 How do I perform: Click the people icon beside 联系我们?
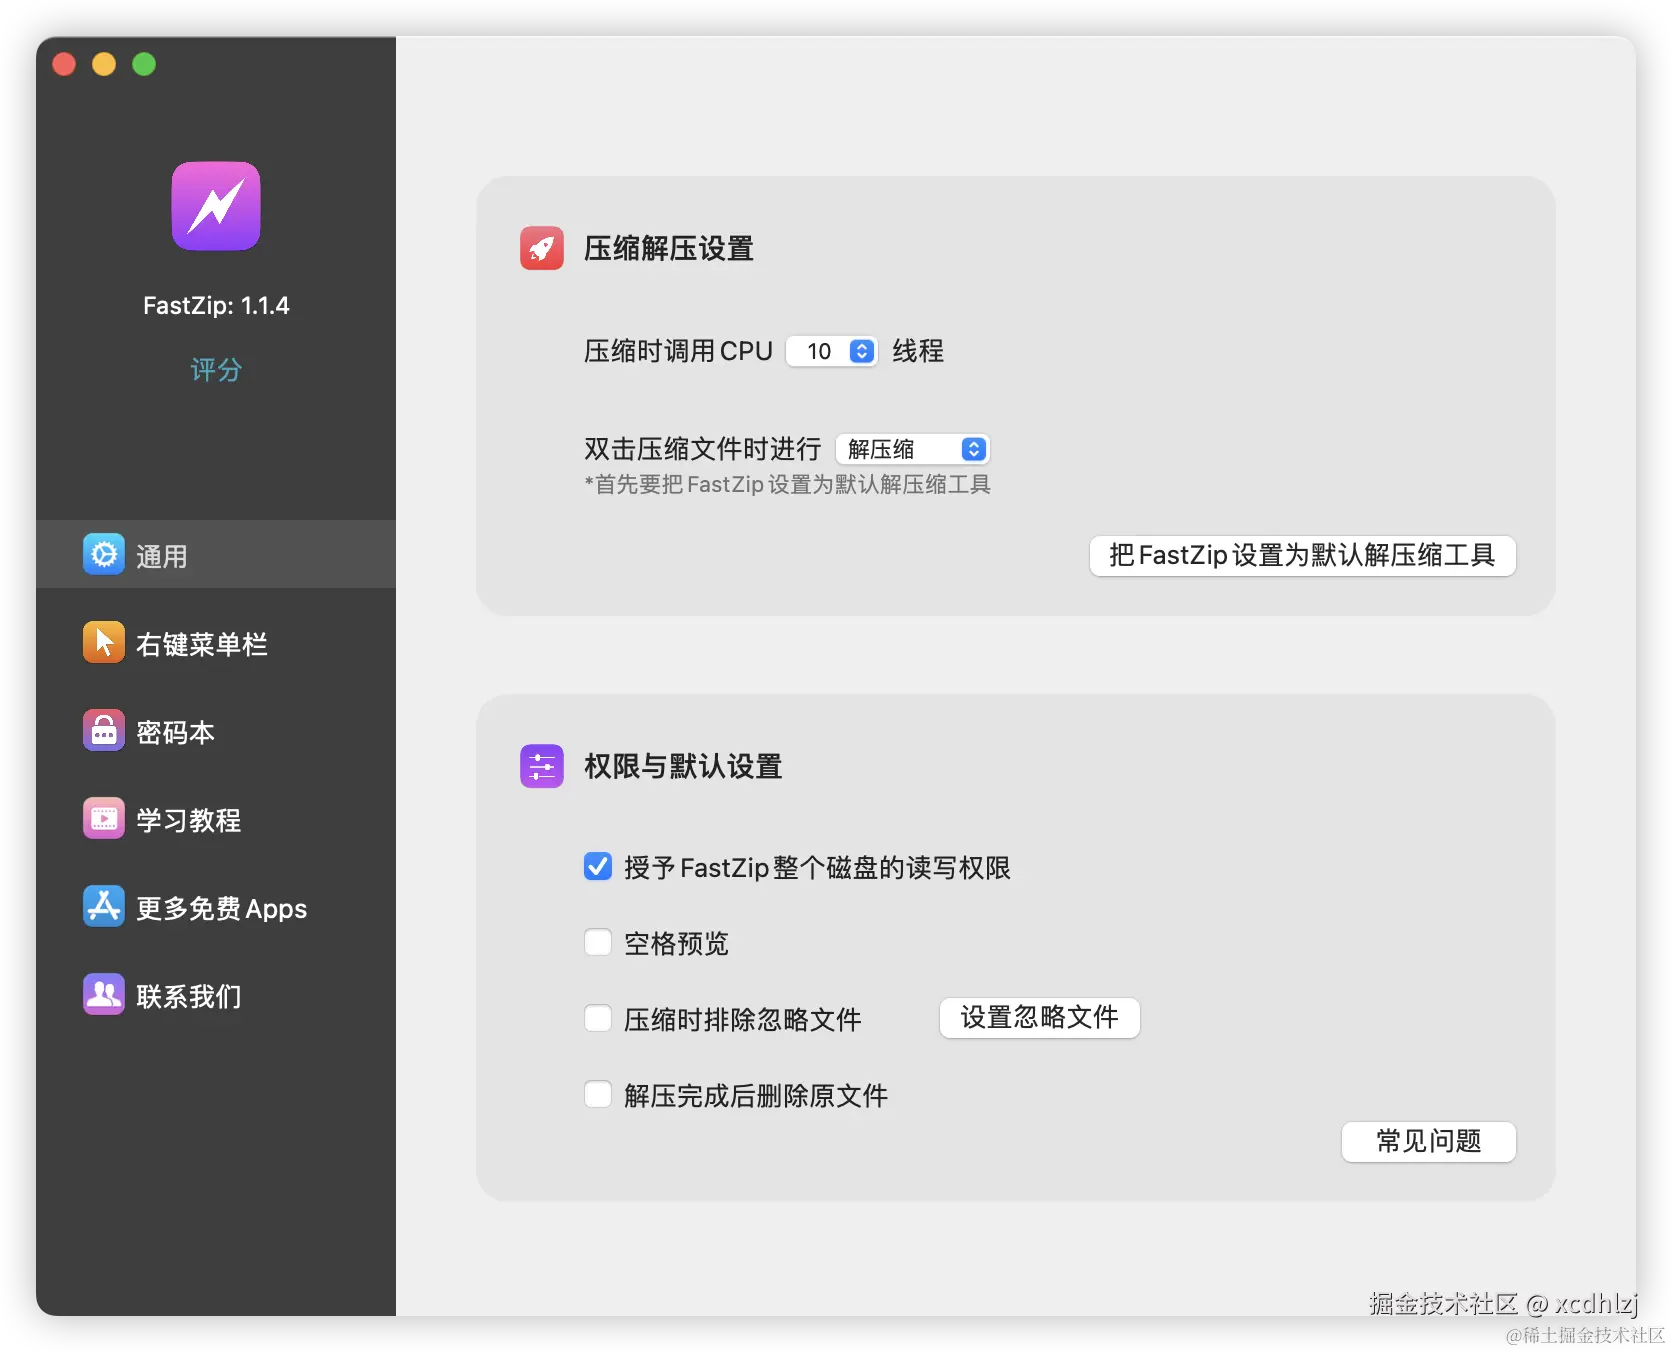[x=104, y=994]
